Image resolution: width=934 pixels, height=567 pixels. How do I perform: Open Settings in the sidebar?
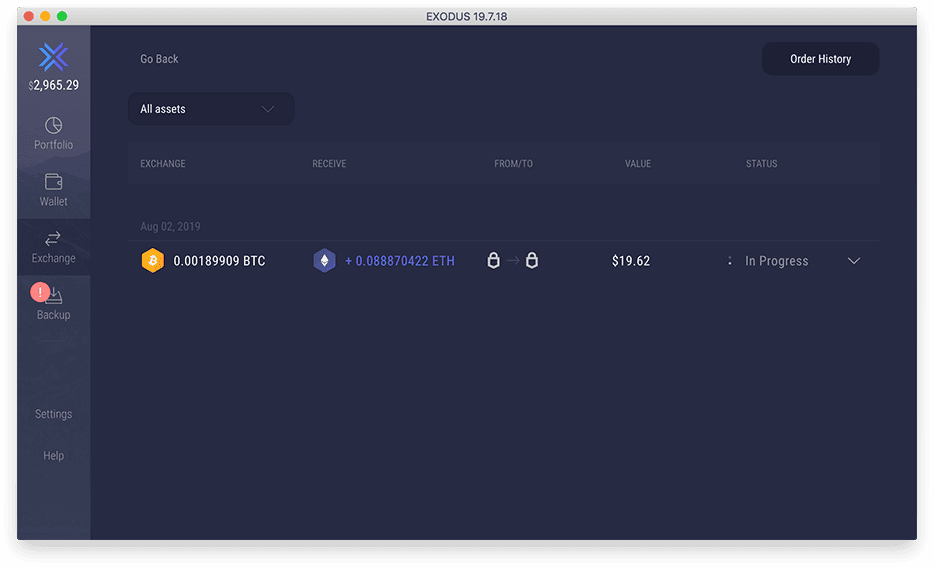pos(54,414)
